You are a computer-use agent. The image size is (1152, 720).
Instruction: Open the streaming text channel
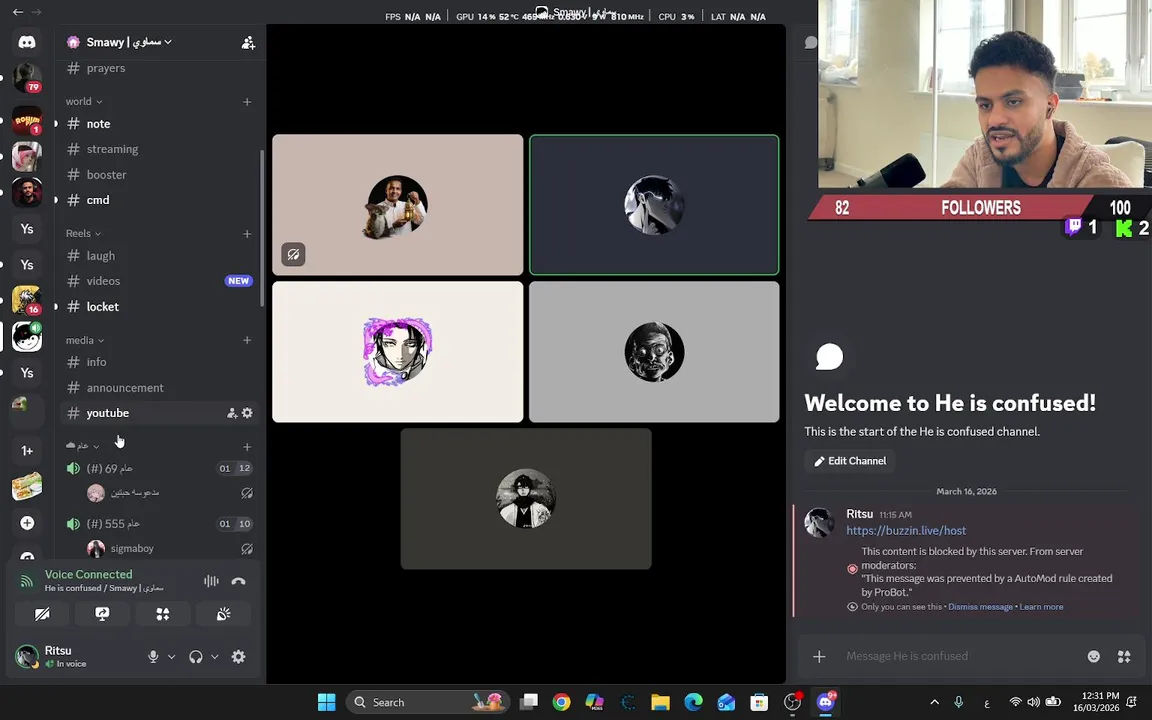coord(159,149)
